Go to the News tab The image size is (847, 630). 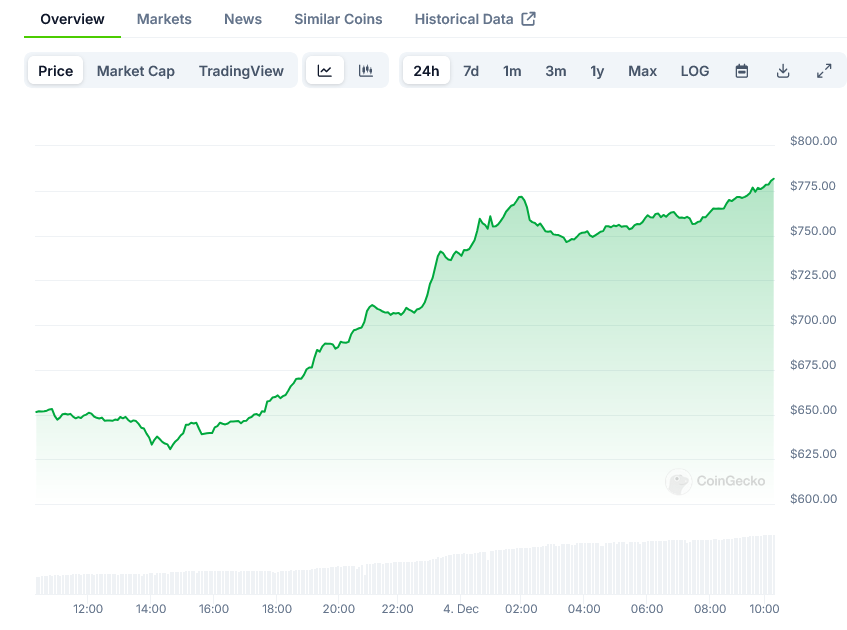(243, 19)
